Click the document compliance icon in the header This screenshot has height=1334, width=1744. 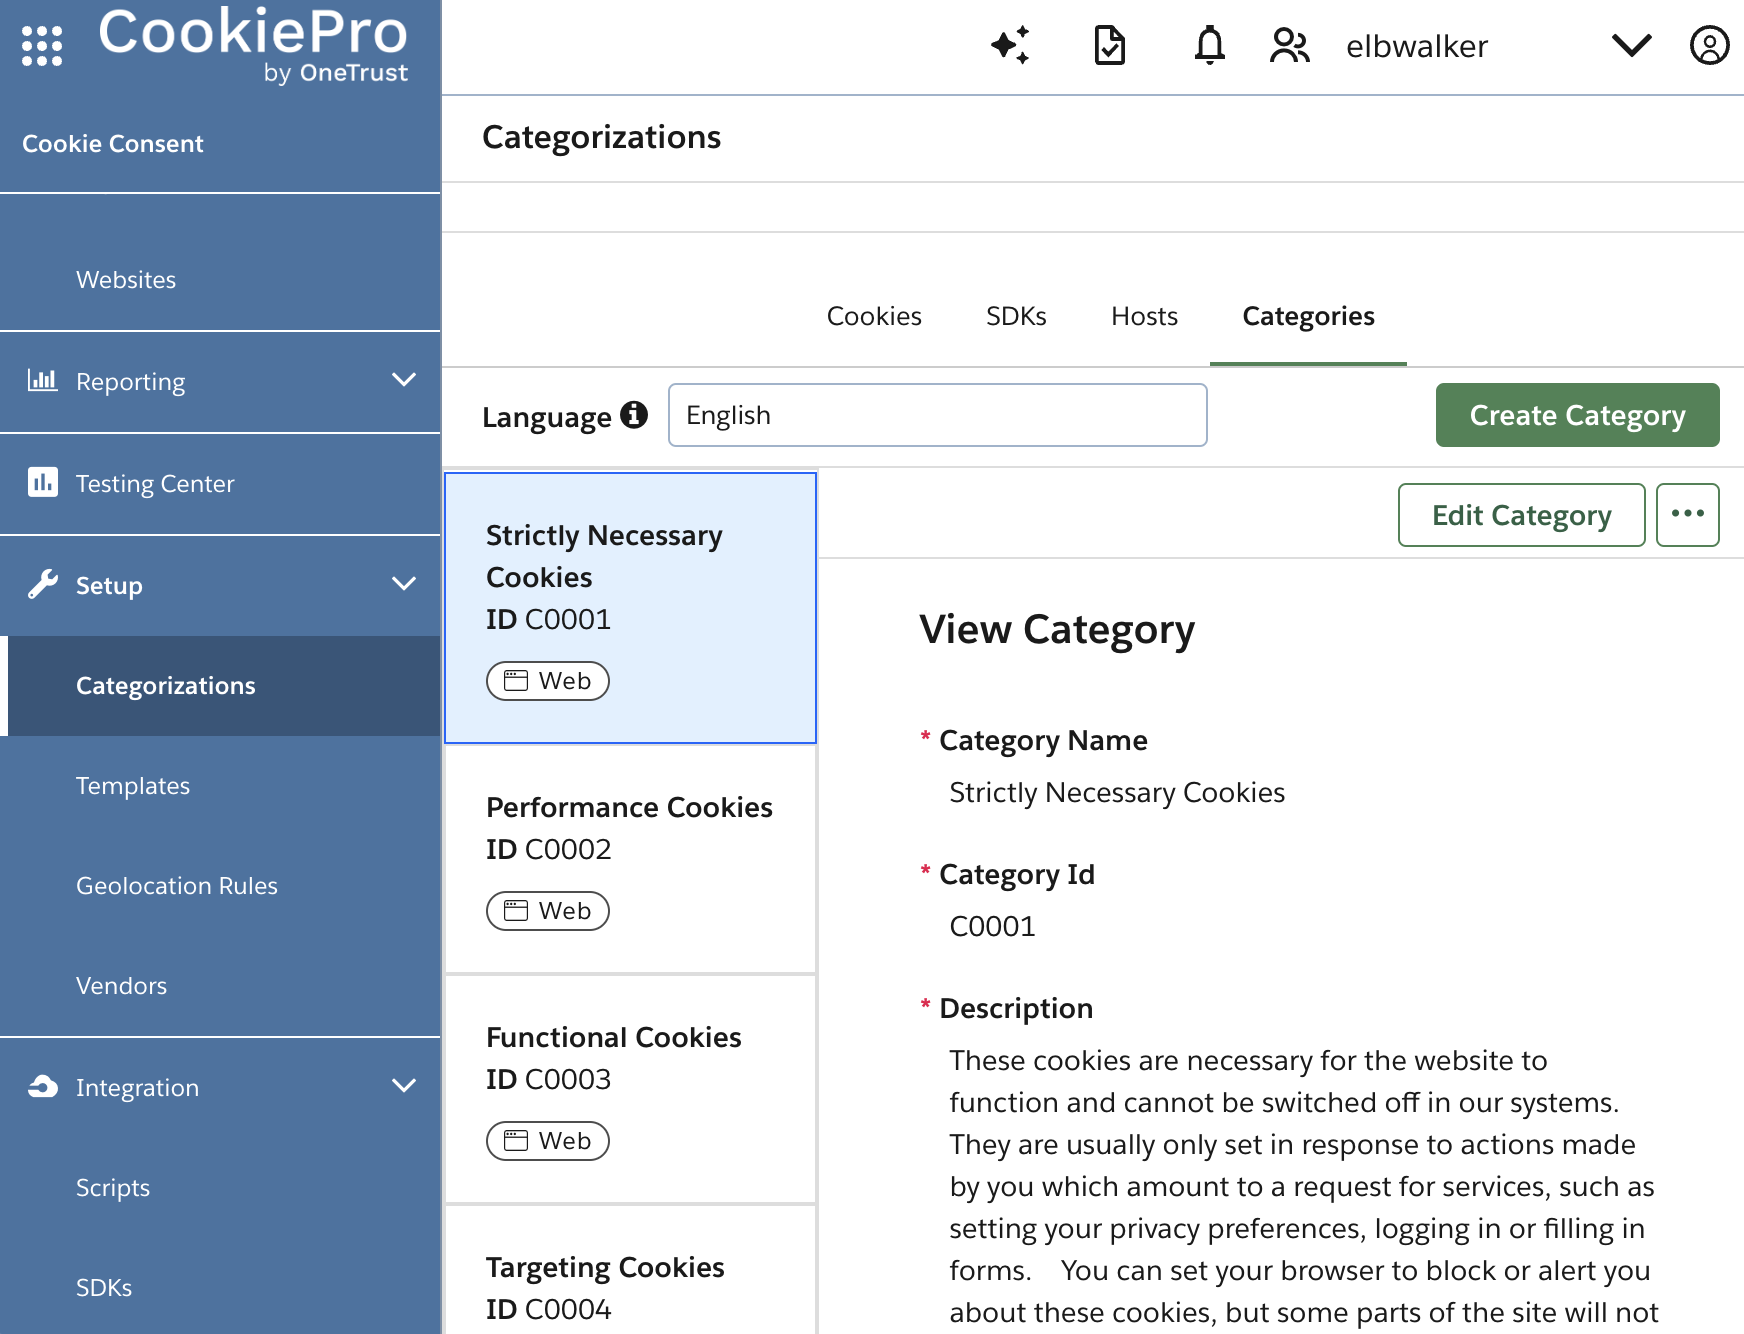pyautogui.click(x=1109, y=45)
